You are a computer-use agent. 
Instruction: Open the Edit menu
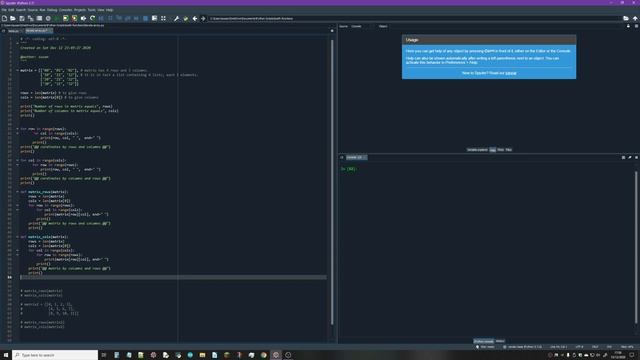(x=11, y=10)
